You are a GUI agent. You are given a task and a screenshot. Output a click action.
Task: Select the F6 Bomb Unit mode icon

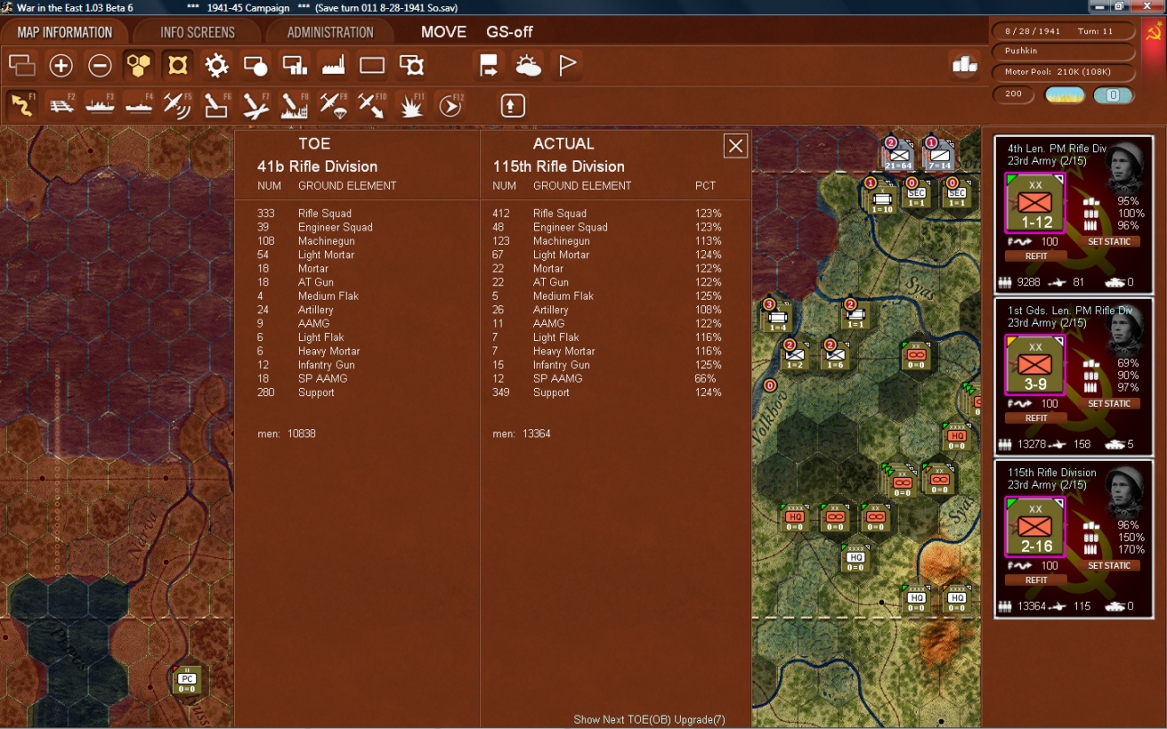click(x=217, y=106)
